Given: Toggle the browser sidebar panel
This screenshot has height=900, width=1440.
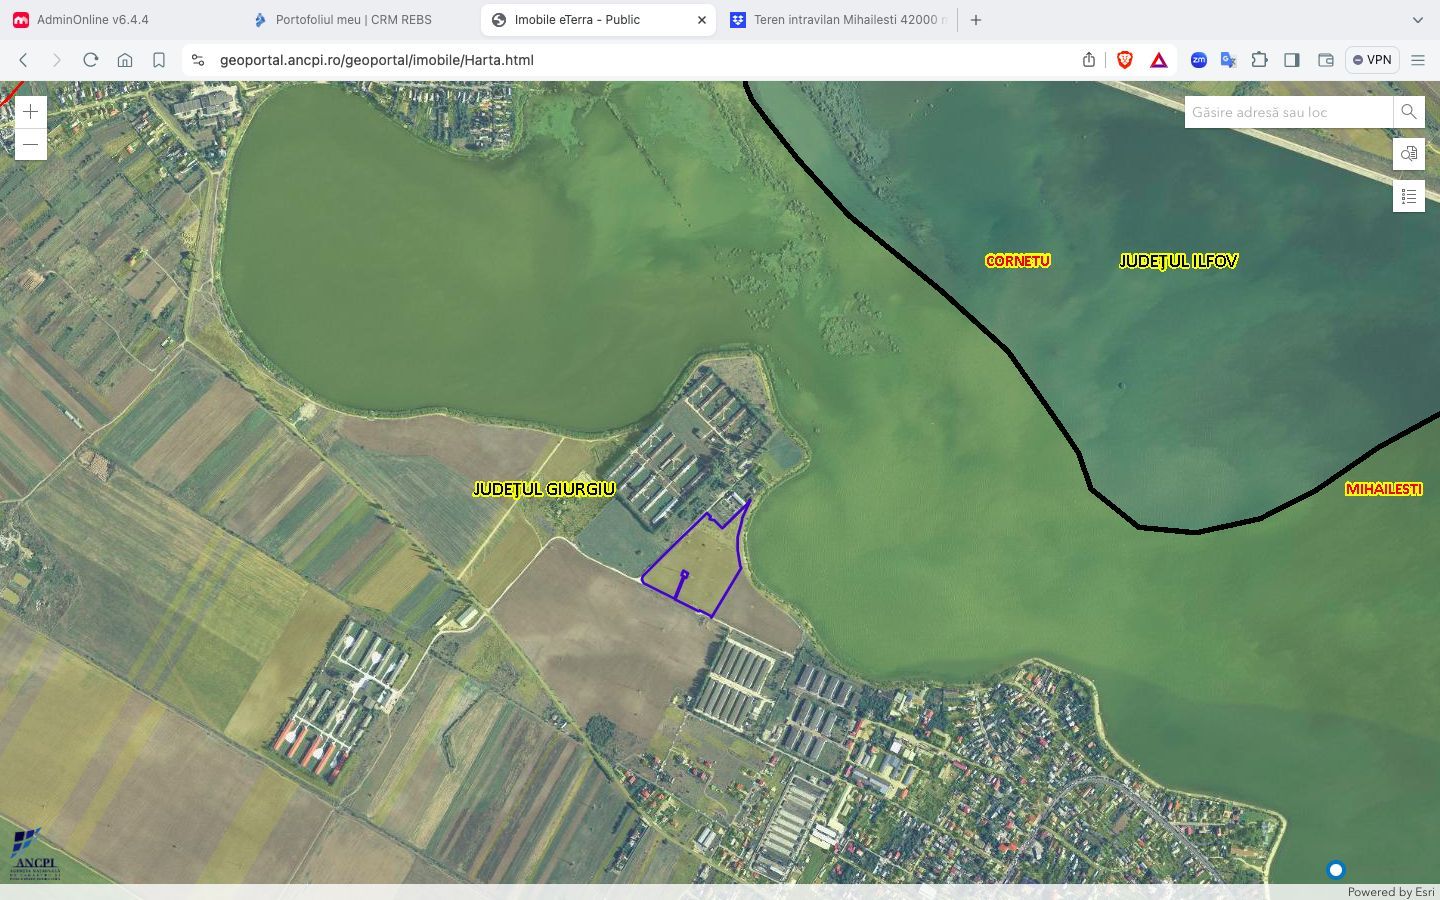Looking at the screenshot, I should [x=1292, y=60].
